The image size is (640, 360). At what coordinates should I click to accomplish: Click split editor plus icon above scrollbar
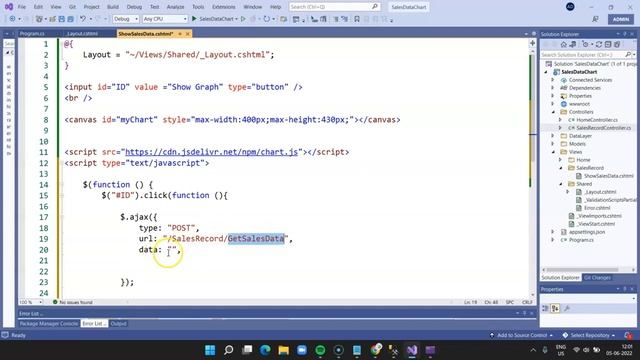[x=532, y=43]
